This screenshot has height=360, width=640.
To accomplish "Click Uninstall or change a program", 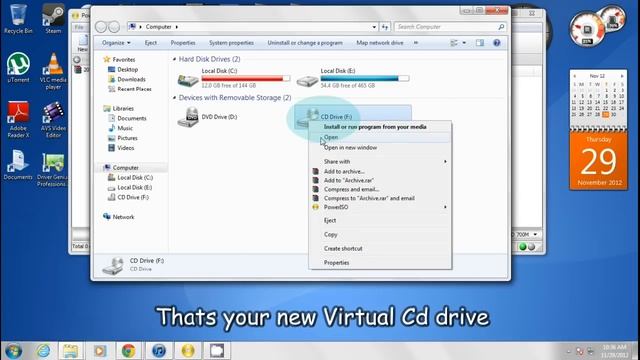I will point(305,43).
